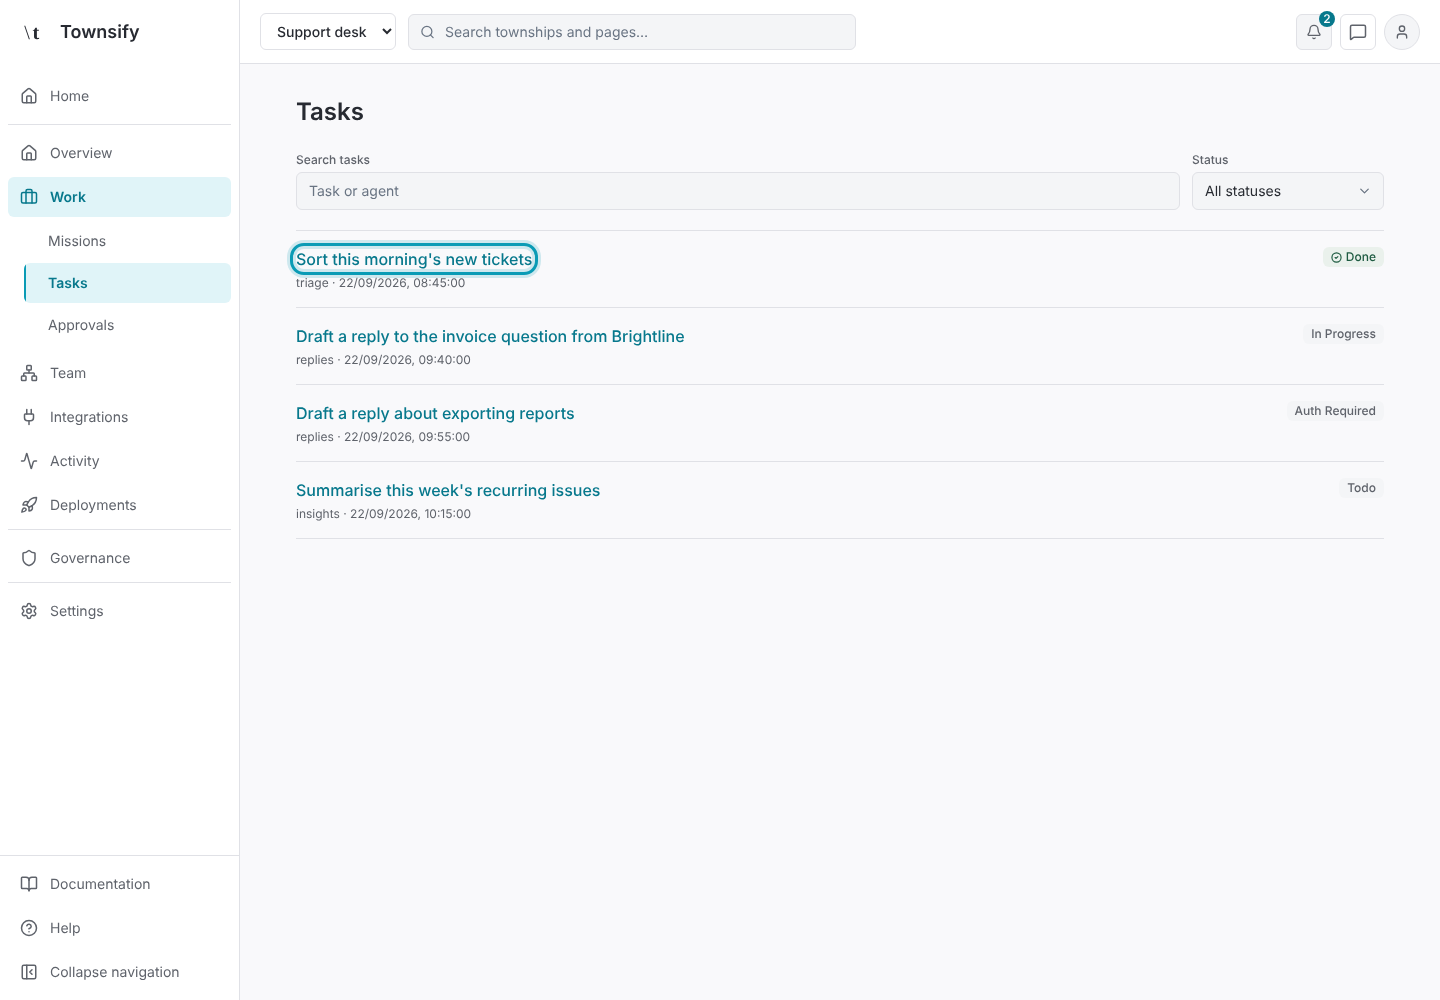1440x1000 pixels.
Task: Click the Tasks page heading
Action: tap(330, 112)
